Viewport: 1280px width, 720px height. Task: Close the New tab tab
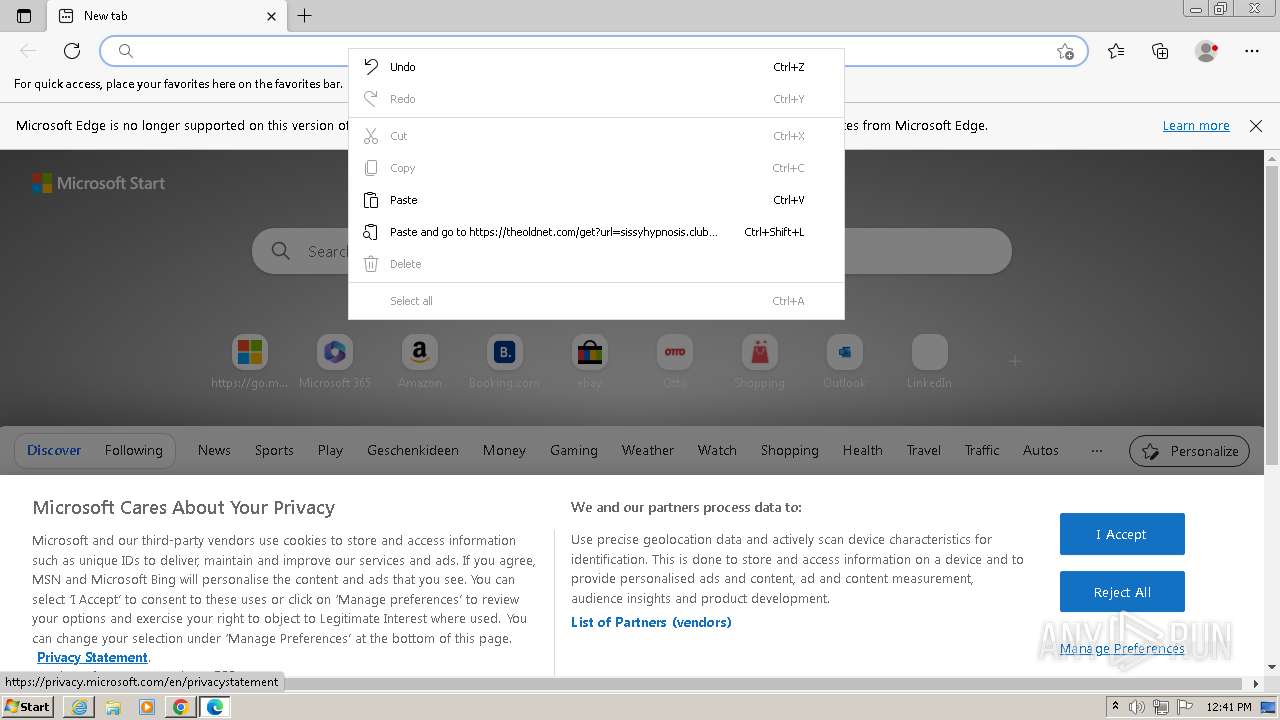tap(271, 16)
